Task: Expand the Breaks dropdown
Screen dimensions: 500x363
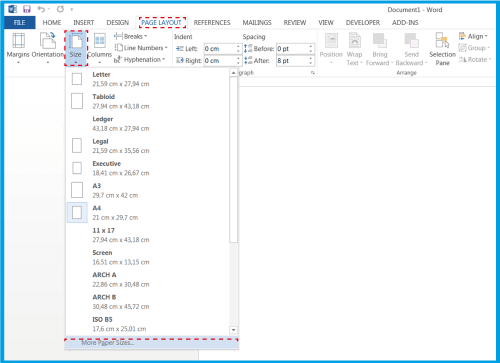Action: pyautogui.click(x=131, y=36)
